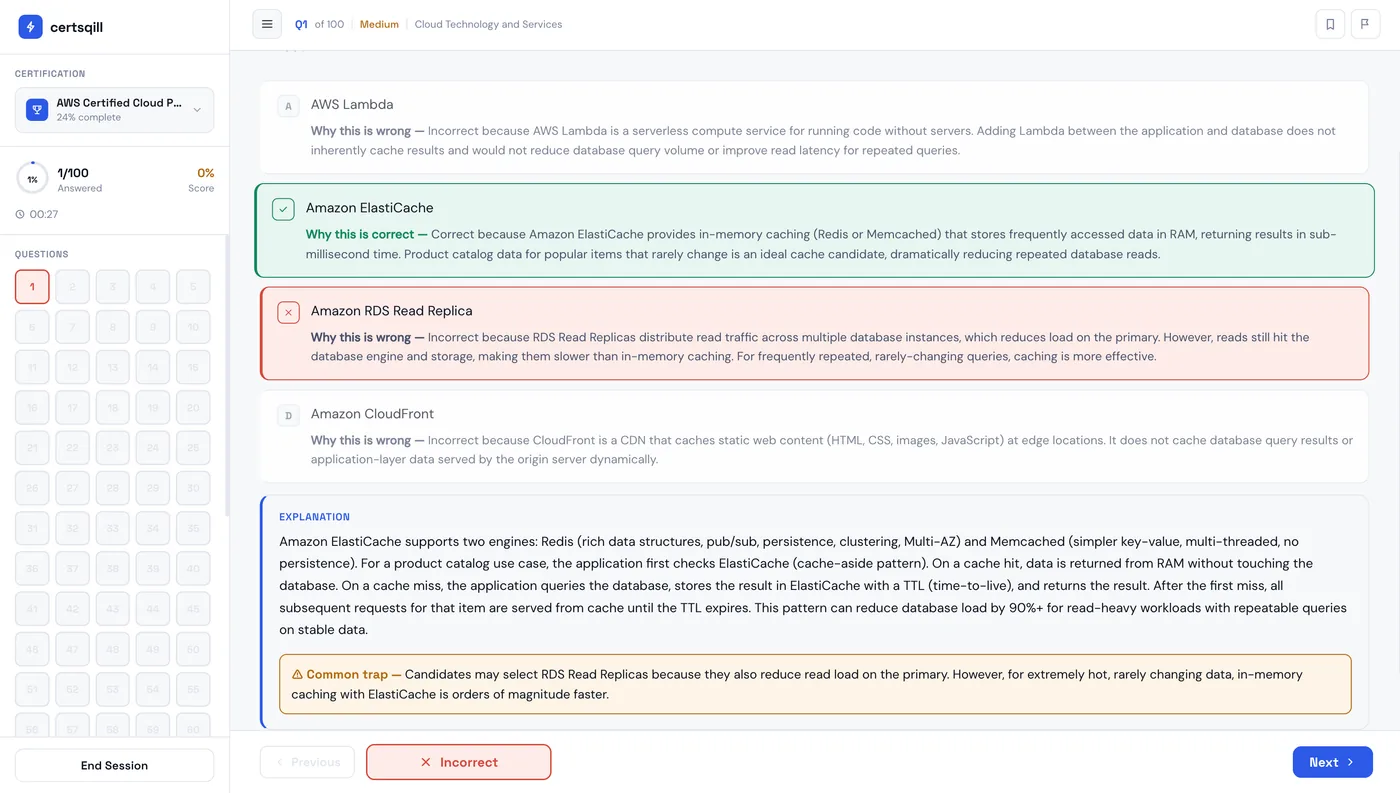Click the Medium difficulty label
Image resolution: width=1400 pixels, height=793 pixels.
point(379,24)
